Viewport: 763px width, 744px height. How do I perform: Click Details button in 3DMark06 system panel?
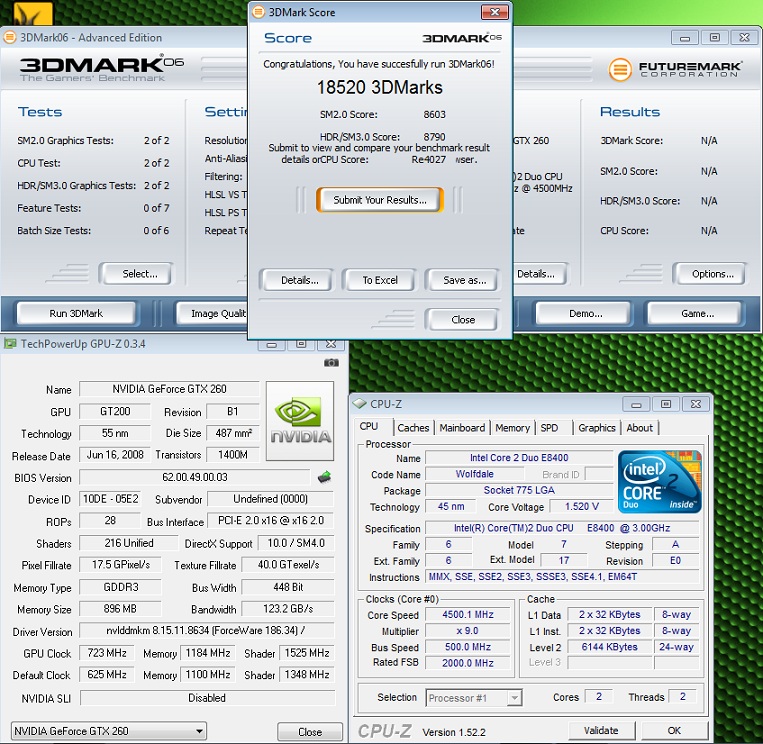pos(540,273)
